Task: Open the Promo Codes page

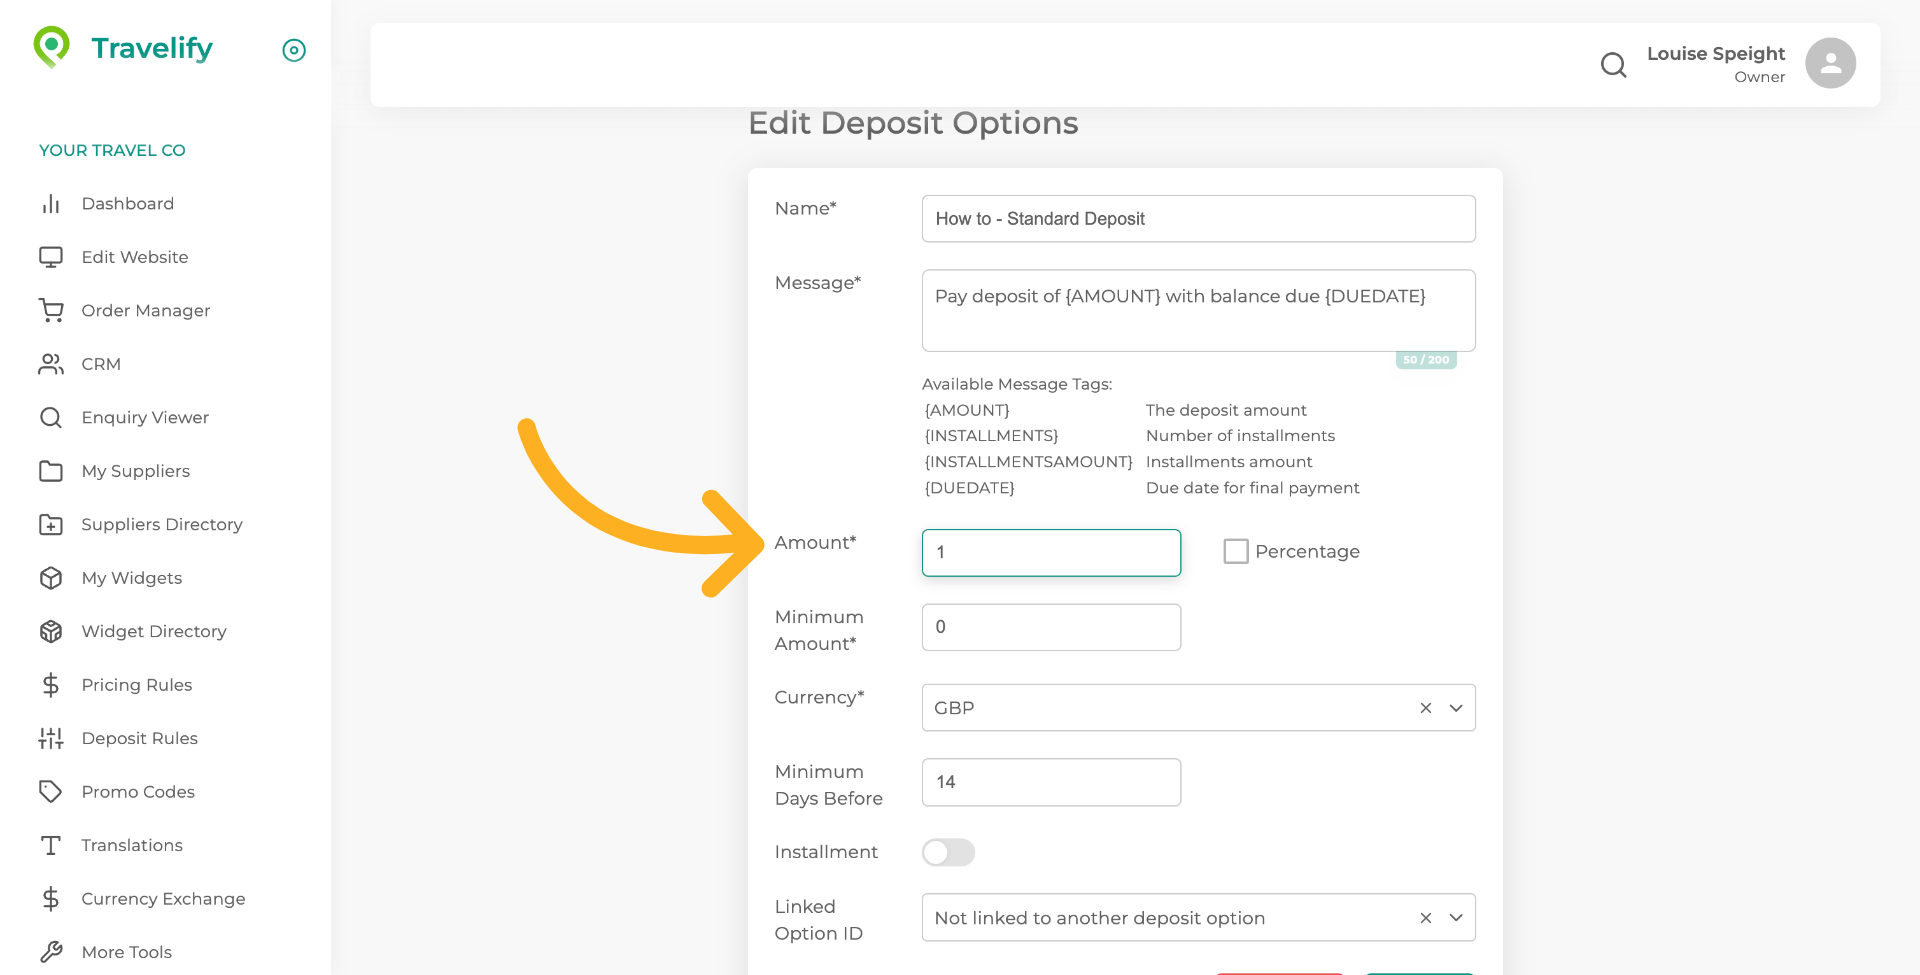Action: click(x=138, y=791)
